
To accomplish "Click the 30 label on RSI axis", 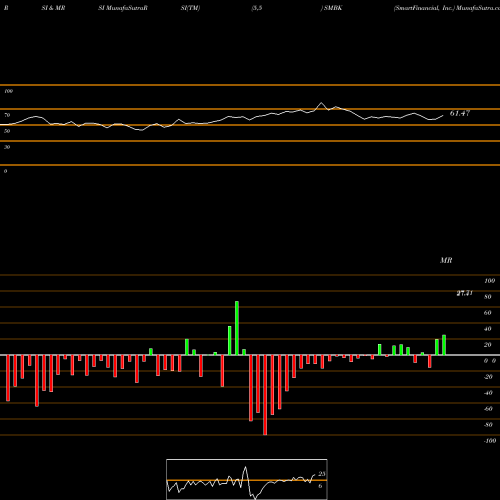I will [x=7, y=147].
